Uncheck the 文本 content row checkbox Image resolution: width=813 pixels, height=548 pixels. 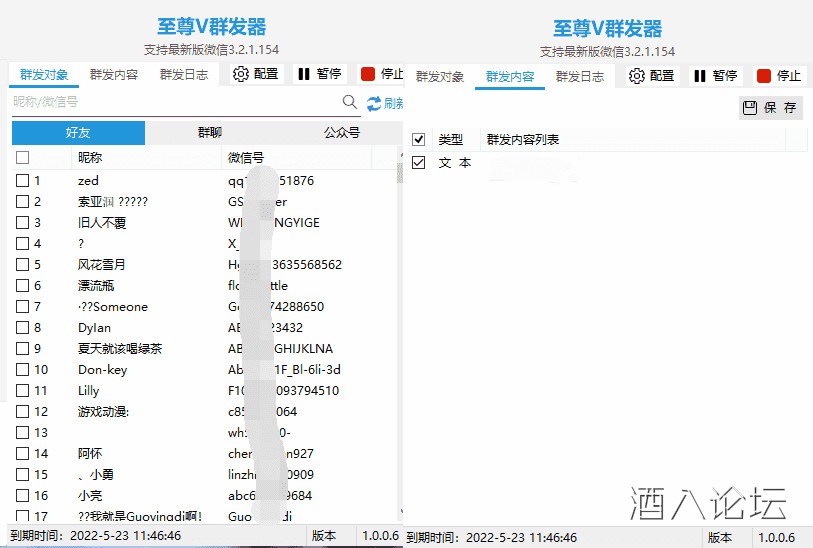(x=418, y=163)
